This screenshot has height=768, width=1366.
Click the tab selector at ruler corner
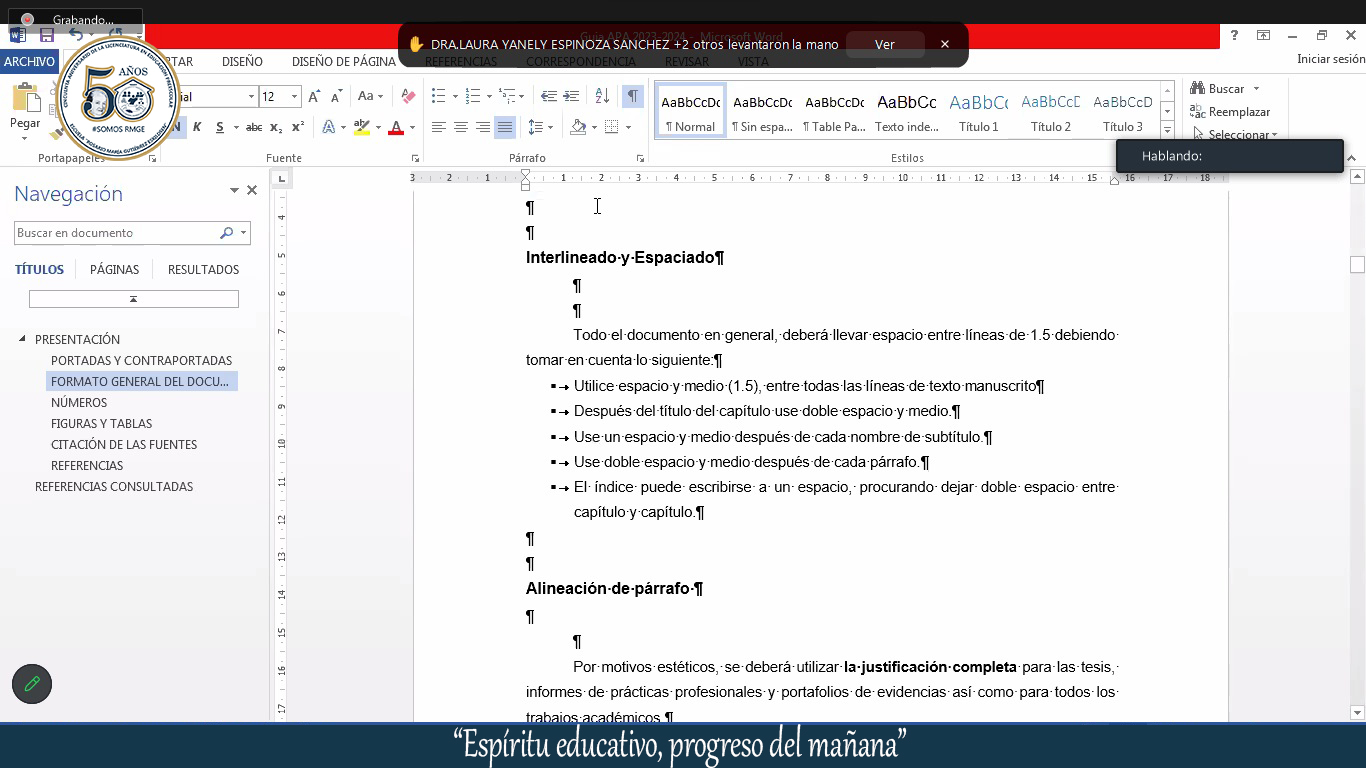coord(282,179)
